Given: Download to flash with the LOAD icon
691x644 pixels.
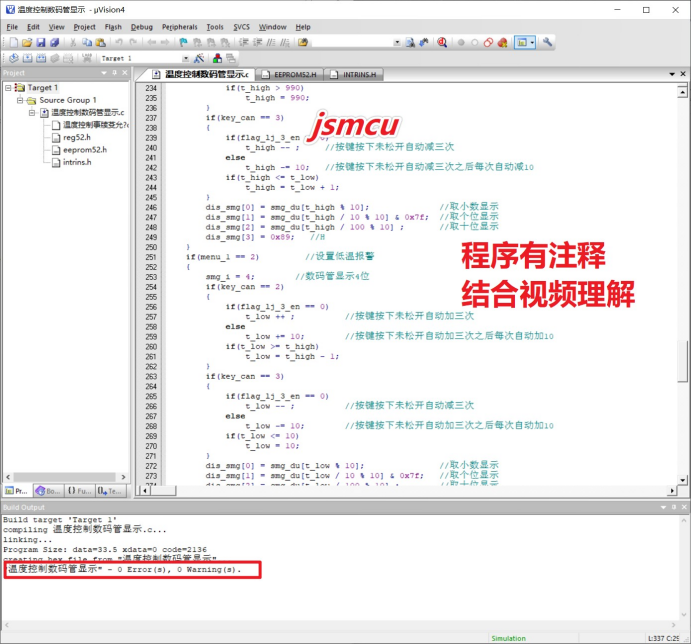Looking at the screenshot, I should click(x=87, y=58).
